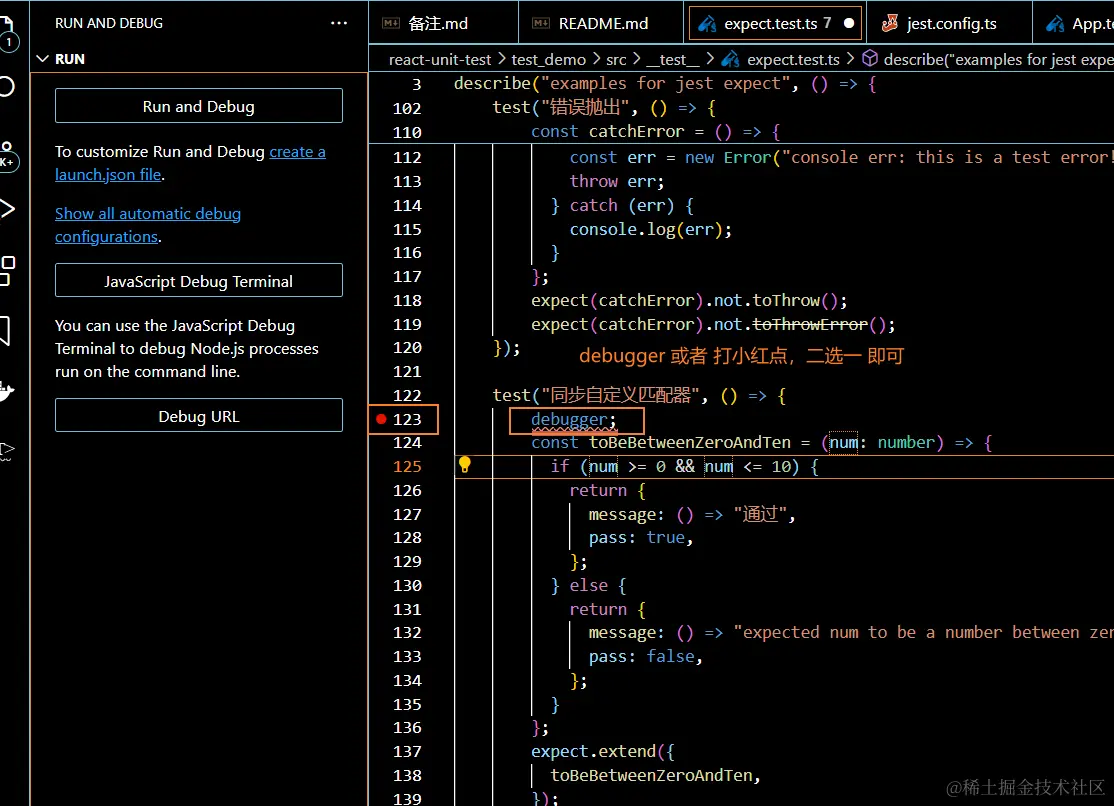This screenshot has width=1114, height=806.
Task: Open react-unit-test breadcrumb dropdown
Action: click(440, 60)
